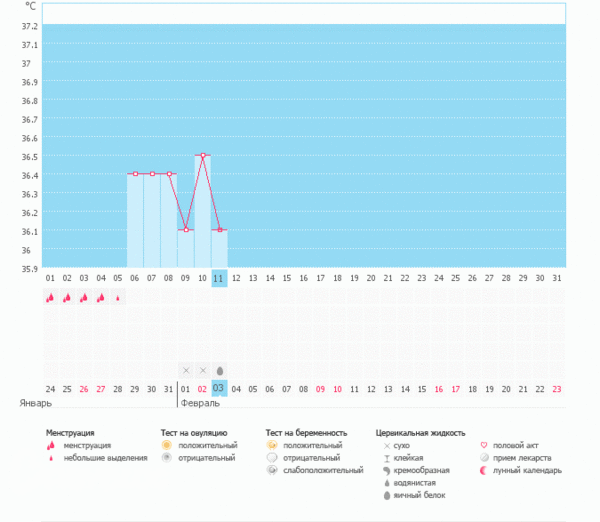Click the positive ovulation test legend icon
The width and height of the screenshot is (600, 522).
[168, 445]
